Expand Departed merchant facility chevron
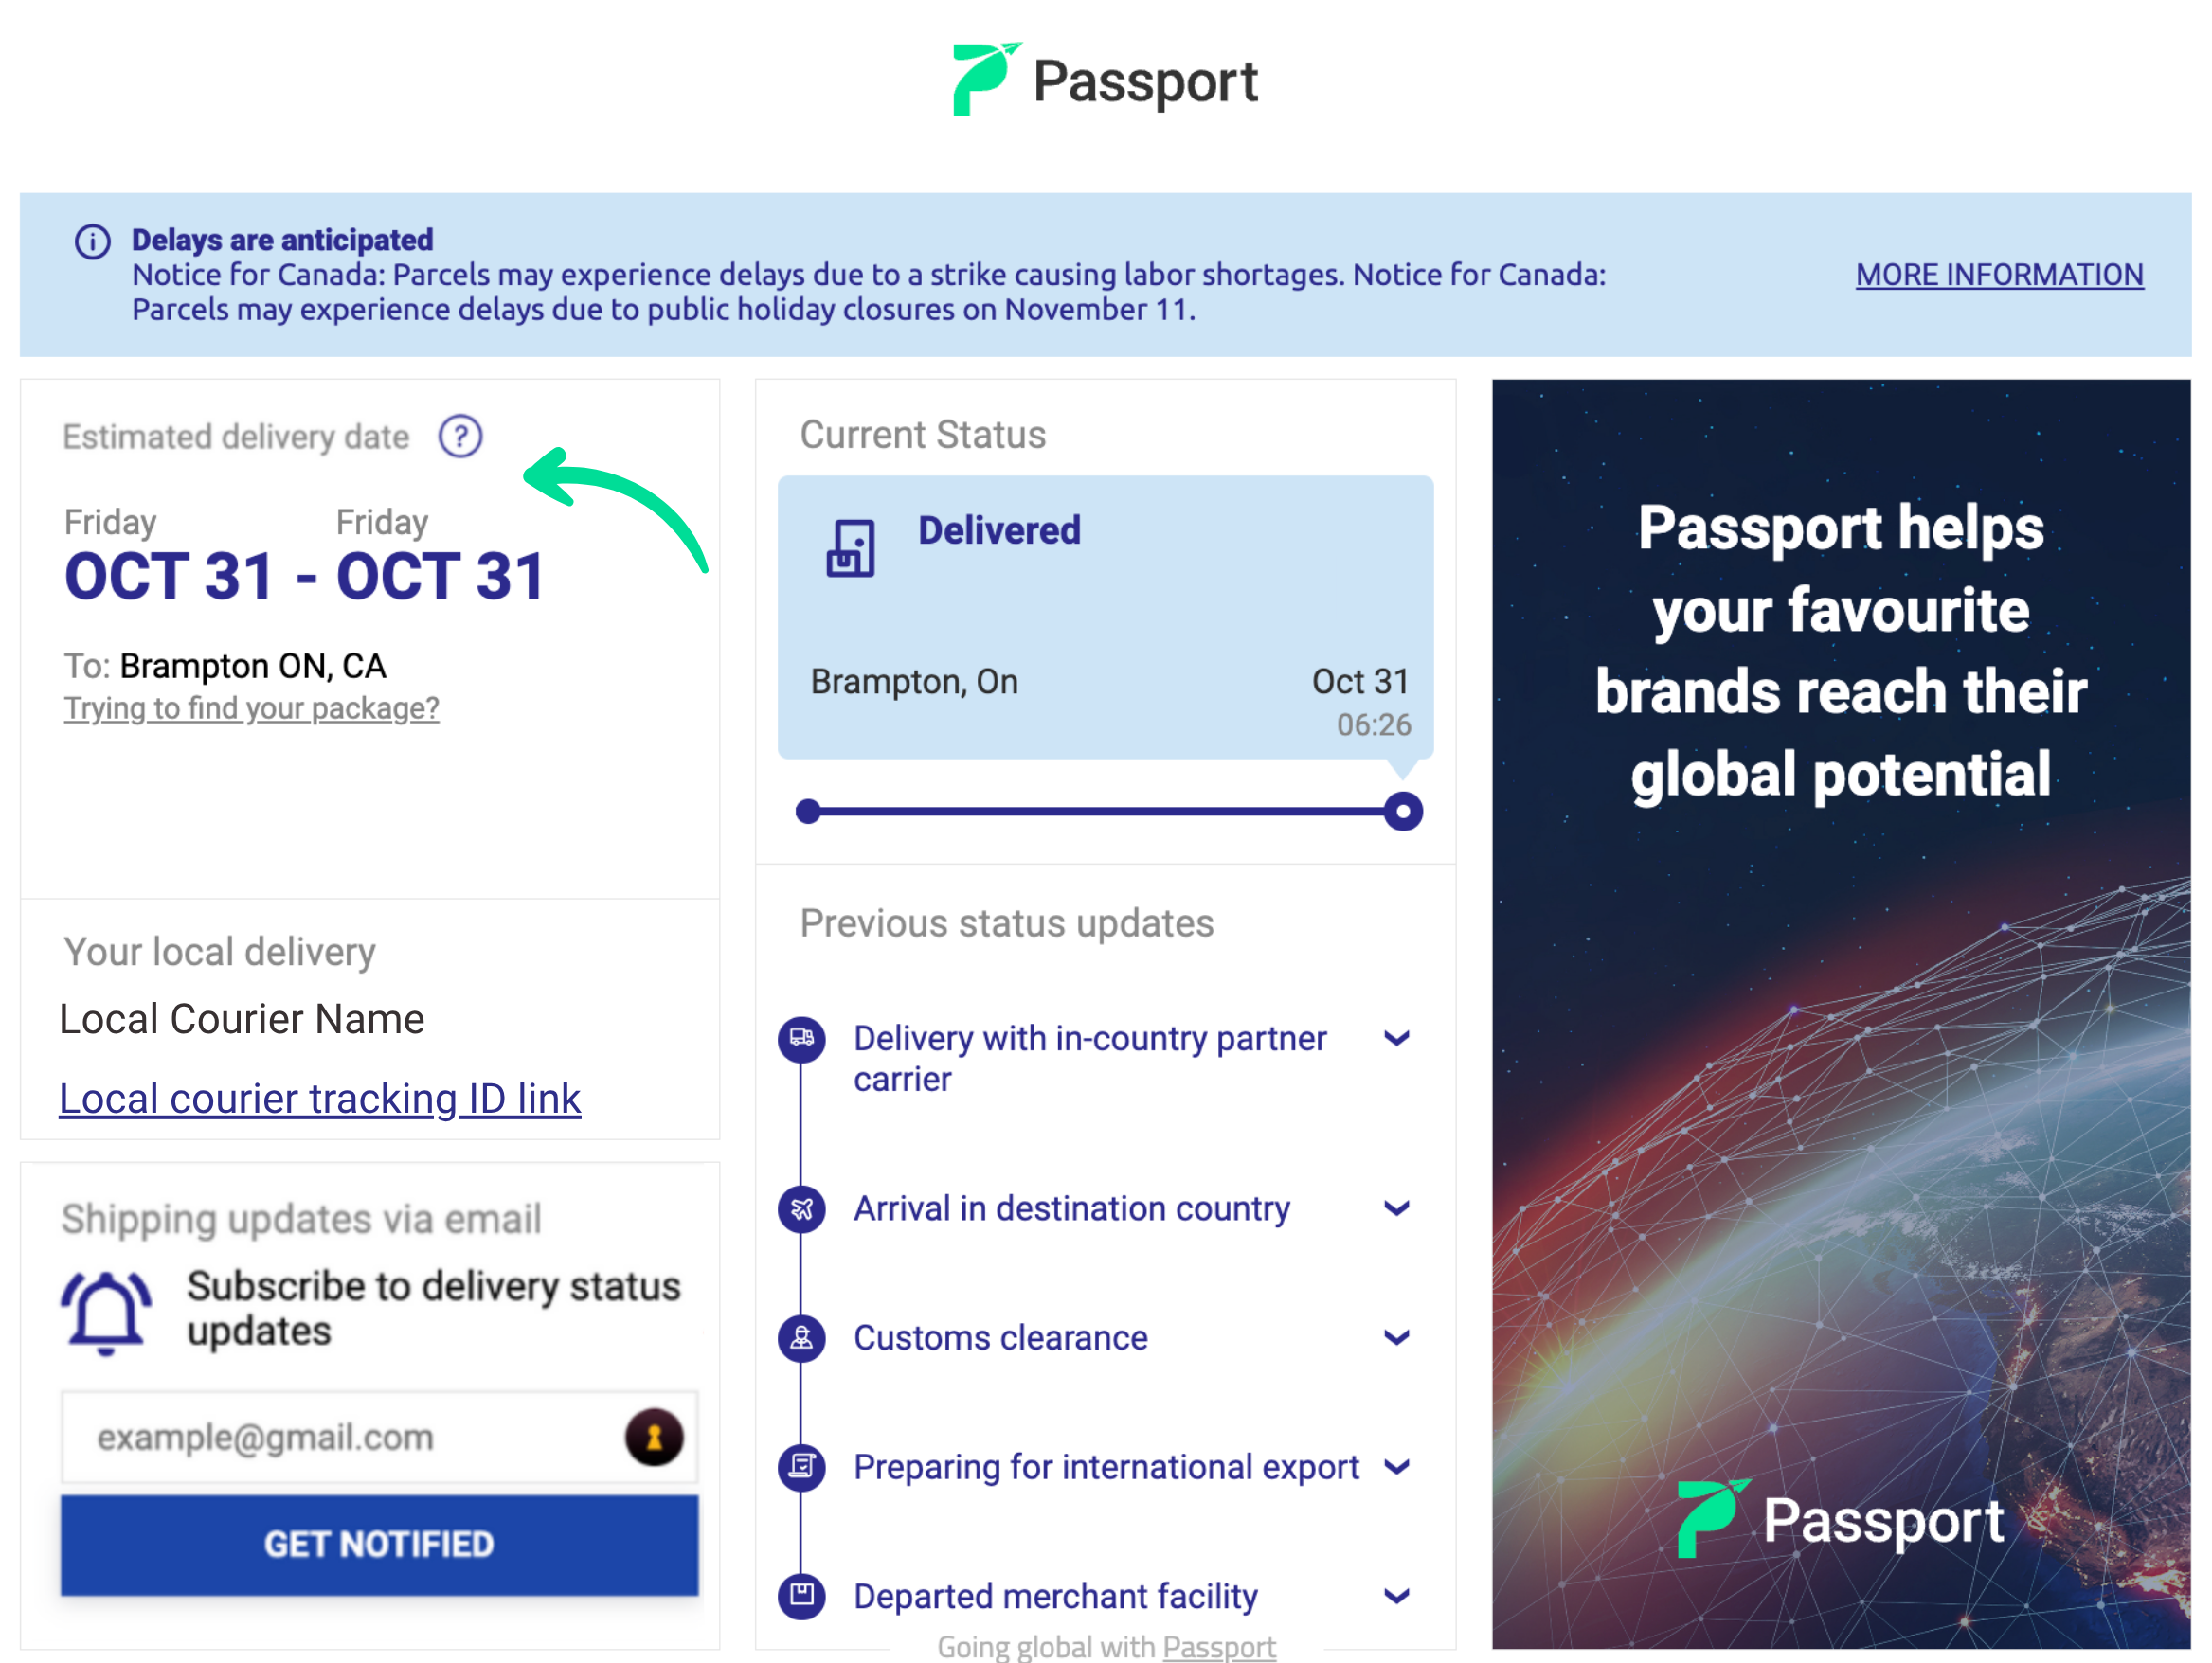This screenshot has width=2212, height=1663. 1397,1596
